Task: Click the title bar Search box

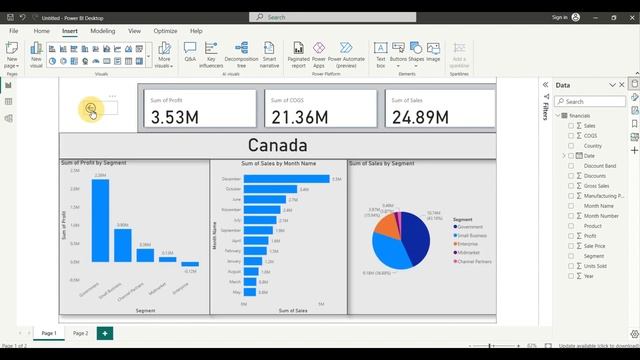Action: point(333,17)
